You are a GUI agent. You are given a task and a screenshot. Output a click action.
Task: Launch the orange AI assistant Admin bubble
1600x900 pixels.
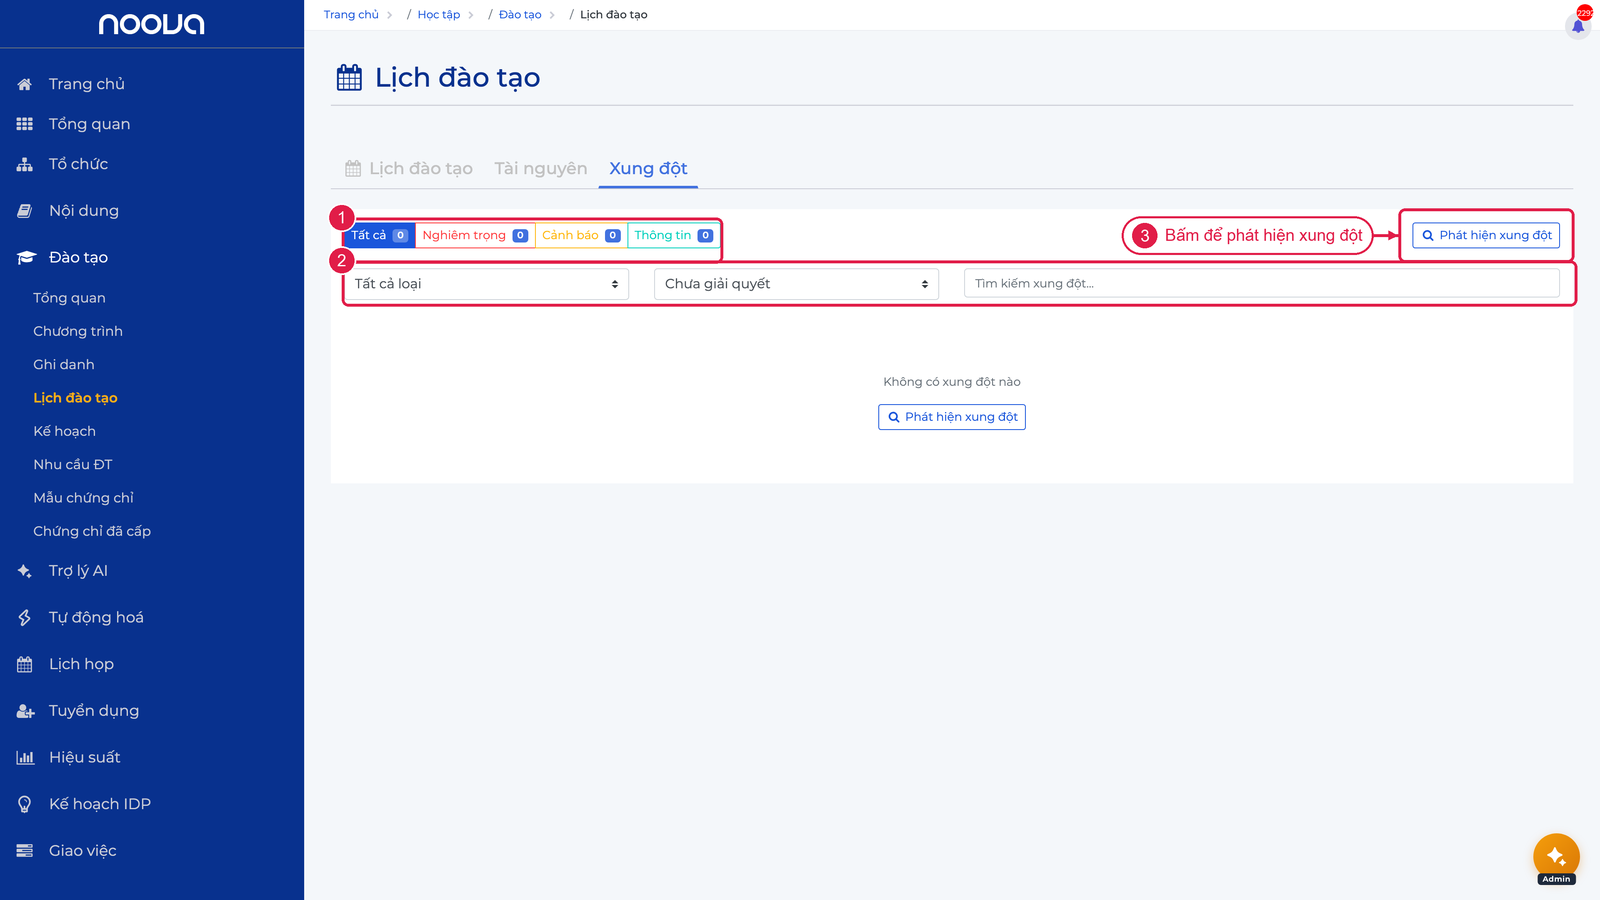pyautogui.click(x=1556, y=857)
